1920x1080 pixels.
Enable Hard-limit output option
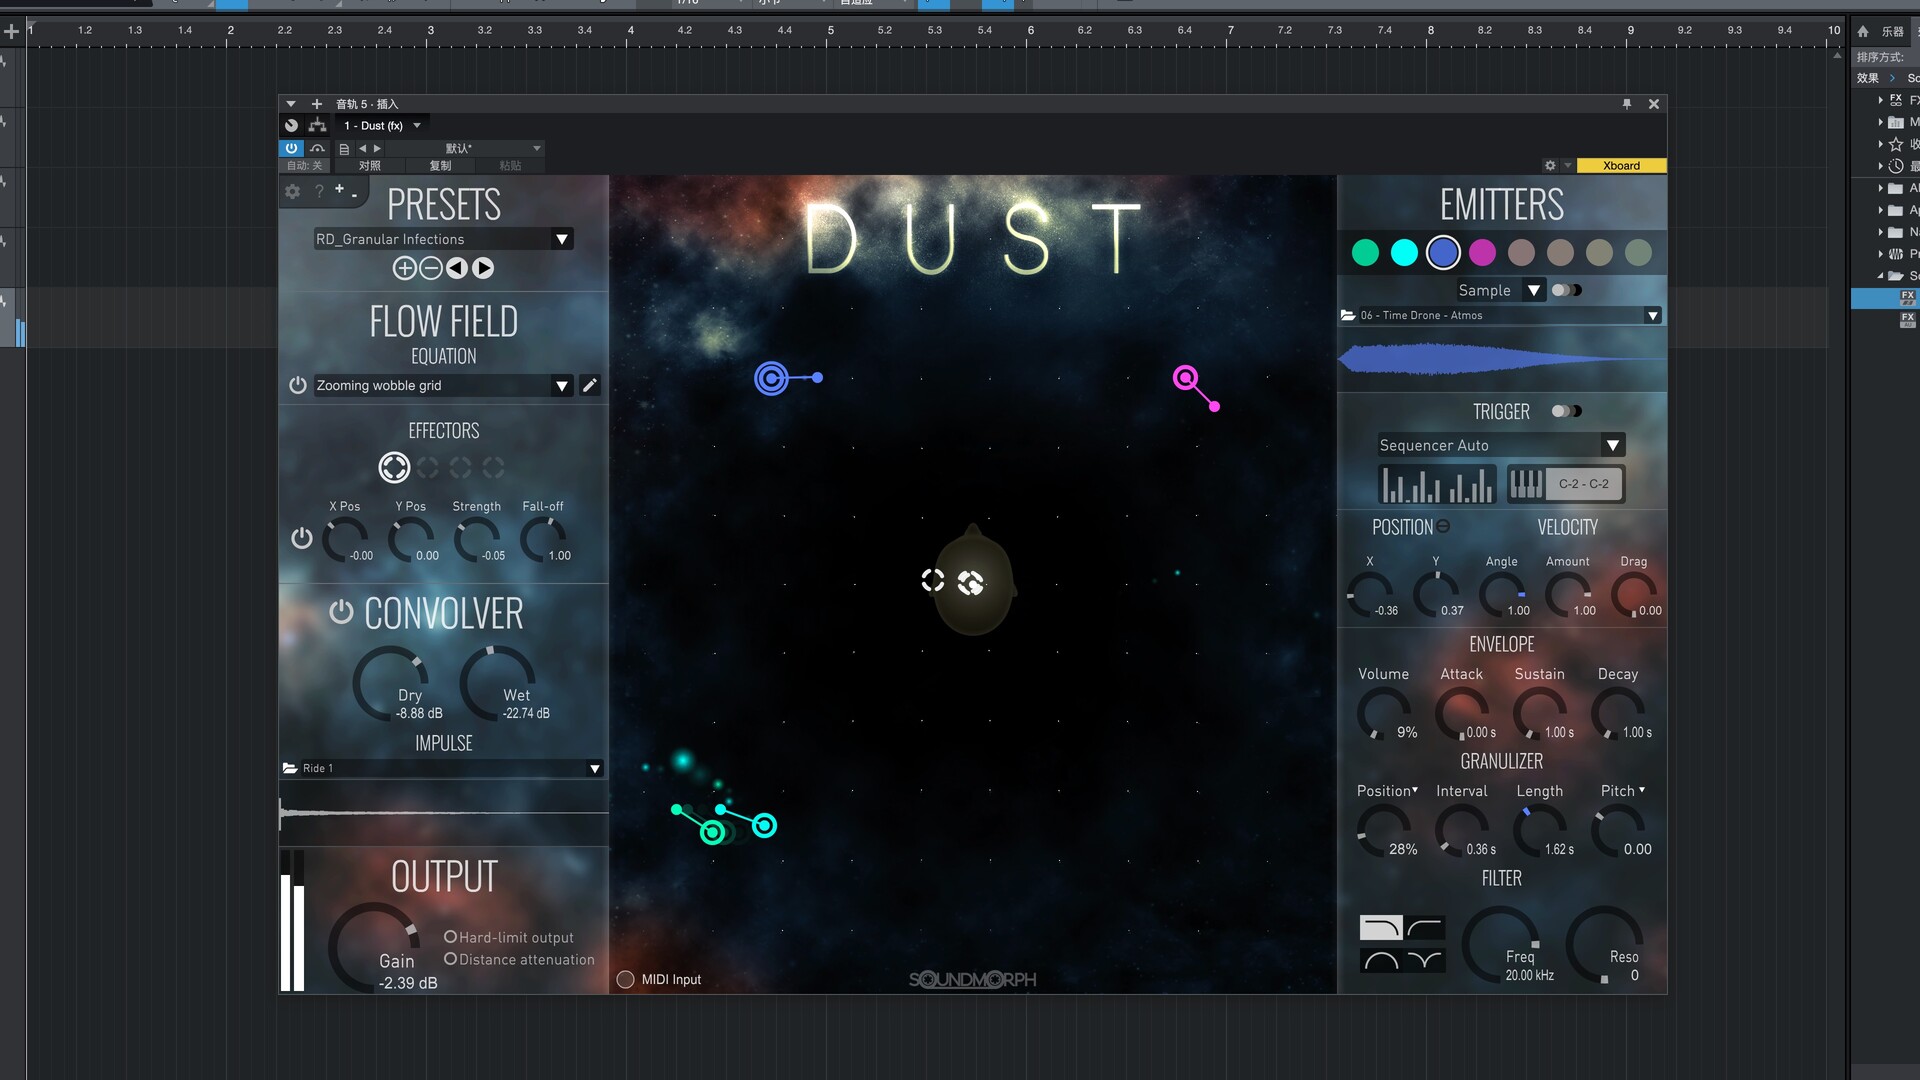[451, 937]
